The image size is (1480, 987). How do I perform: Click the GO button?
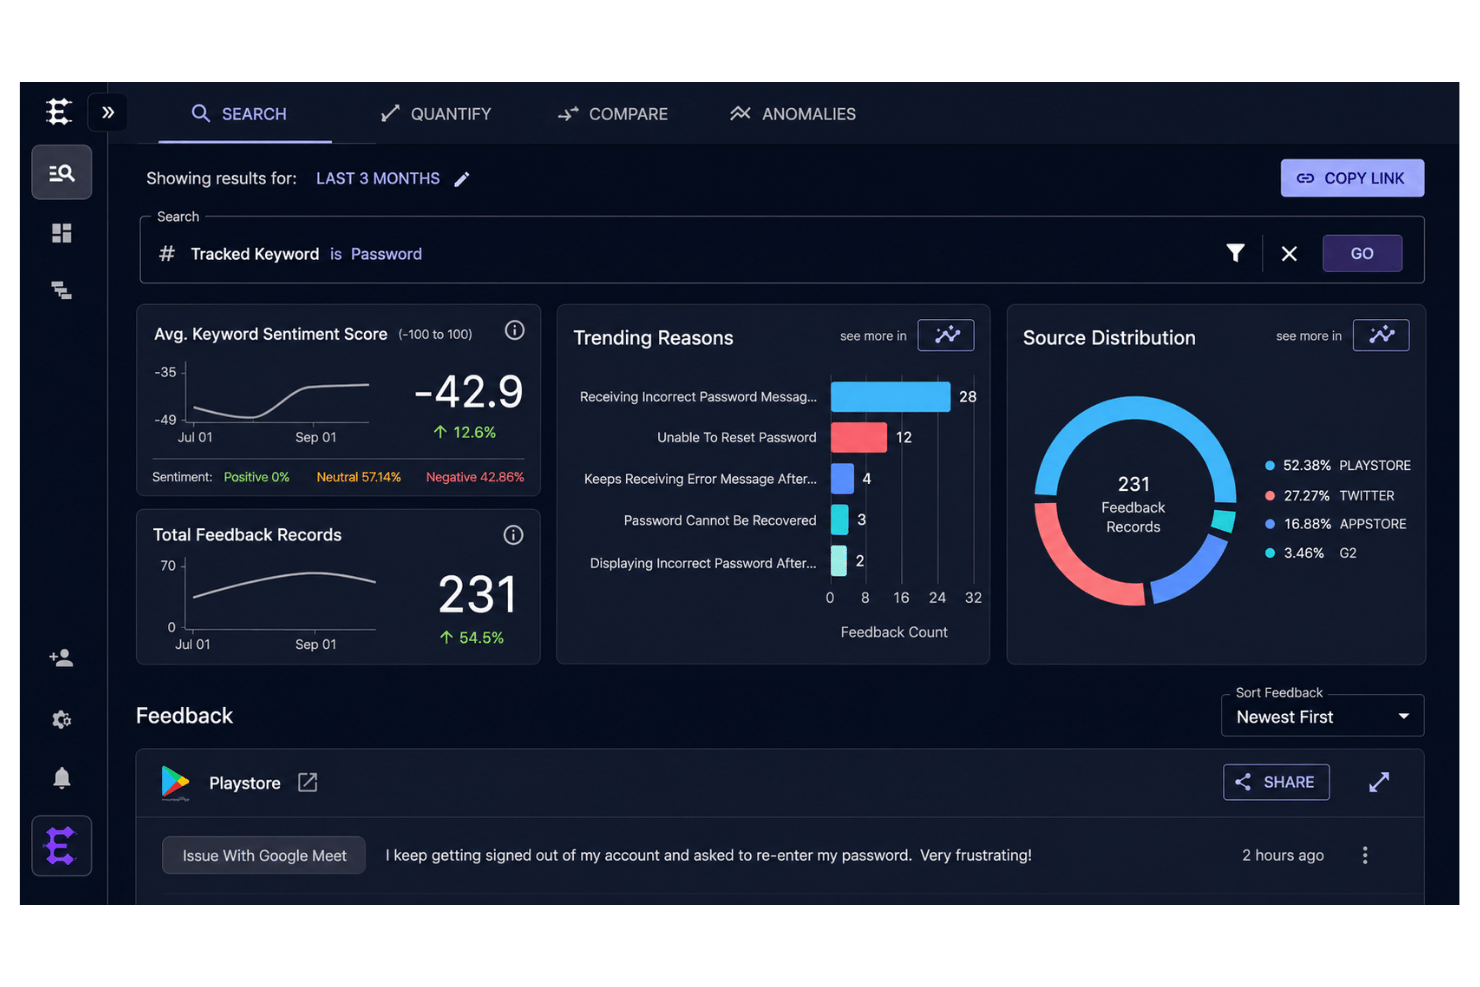point(1362,254)
